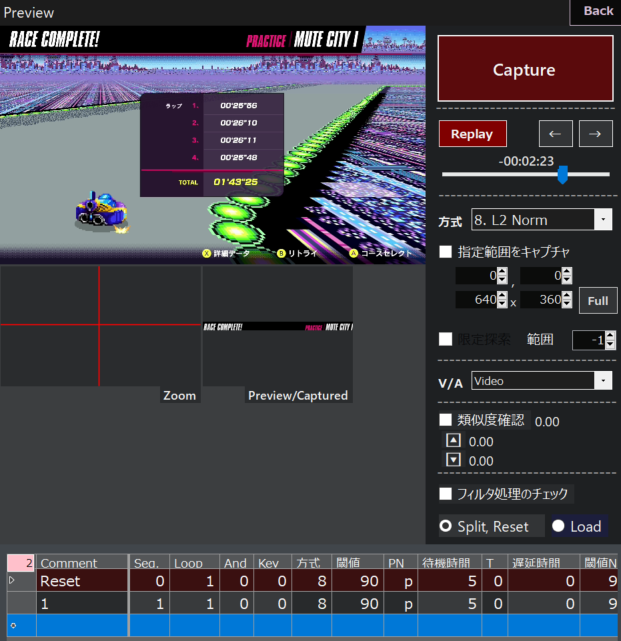Enable 指定範囲をキャプチャ checkbox
This screenshot has width=621, height=641.
point(445,251)
